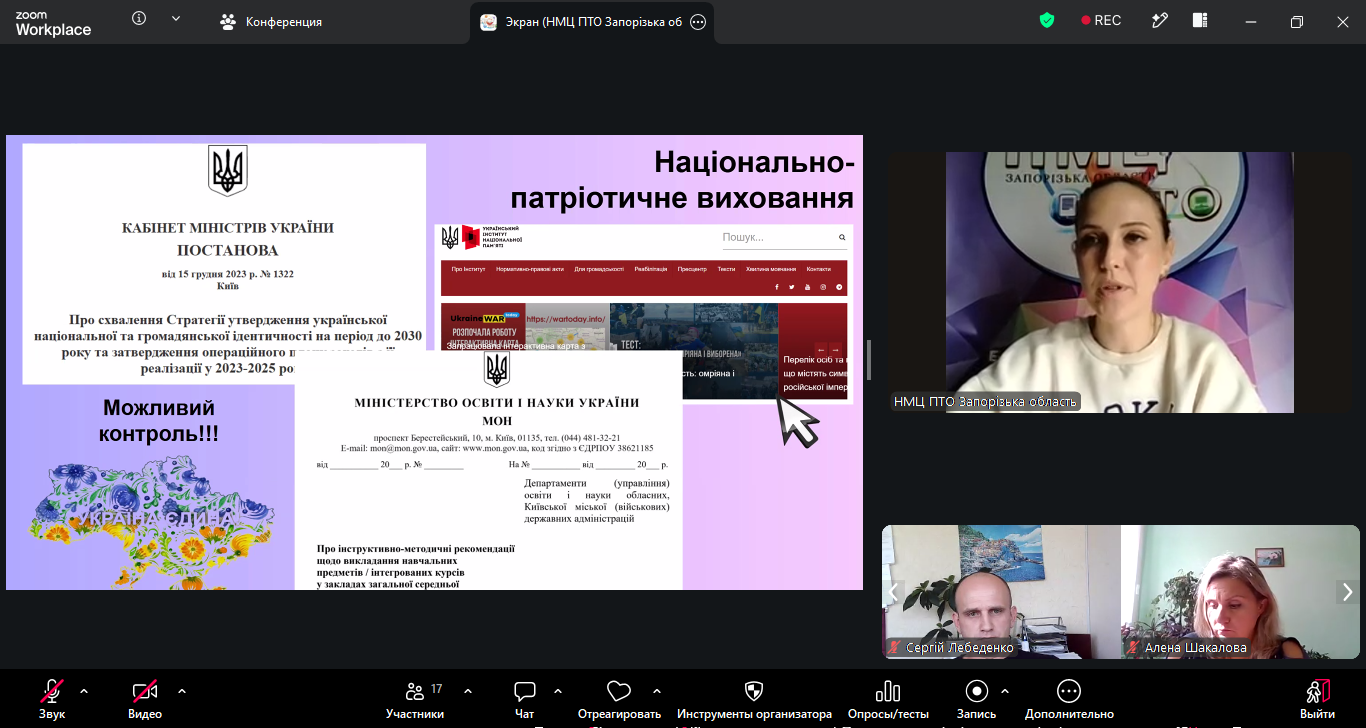This screenshot has width=1366, height=728.
Task: Switch to the Конференция tab
Action: tap(271, 21)
